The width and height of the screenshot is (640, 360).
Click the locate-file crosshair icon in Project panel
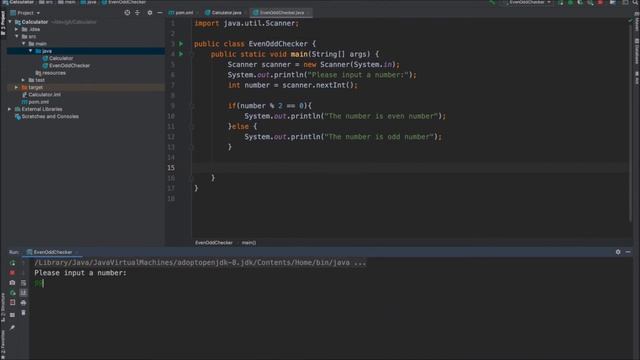(127, 13)
